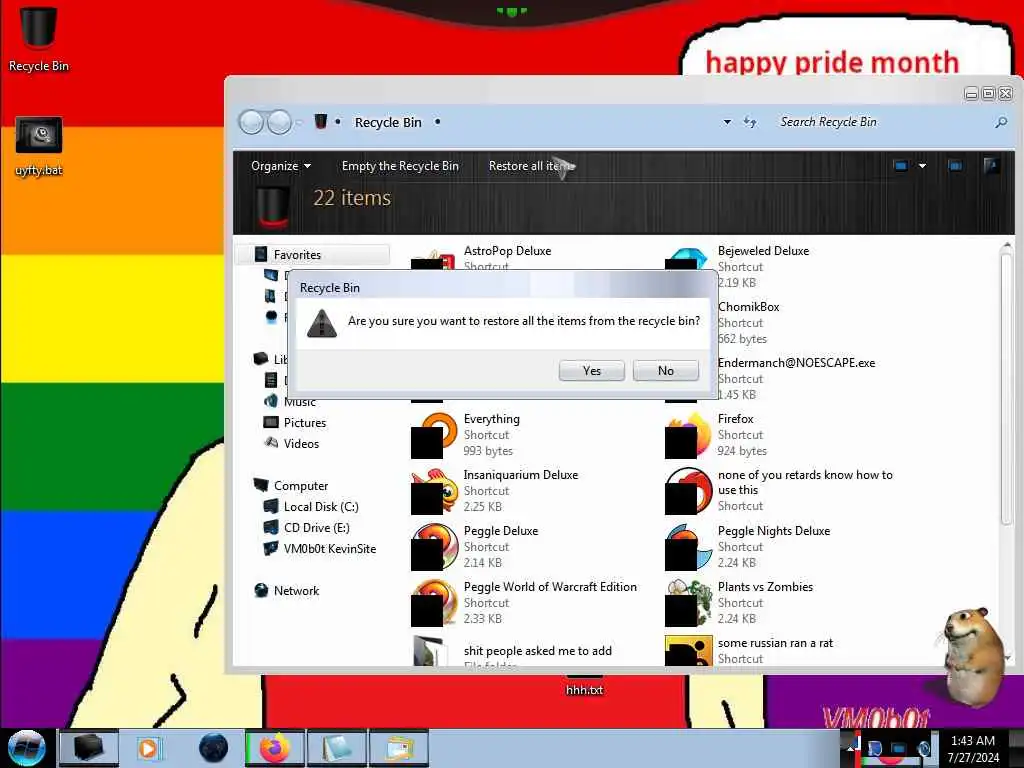This screenshot has width=1024, height=768.
Task: Select the uyfty.bat desktop file
Action: click(39, 146)
